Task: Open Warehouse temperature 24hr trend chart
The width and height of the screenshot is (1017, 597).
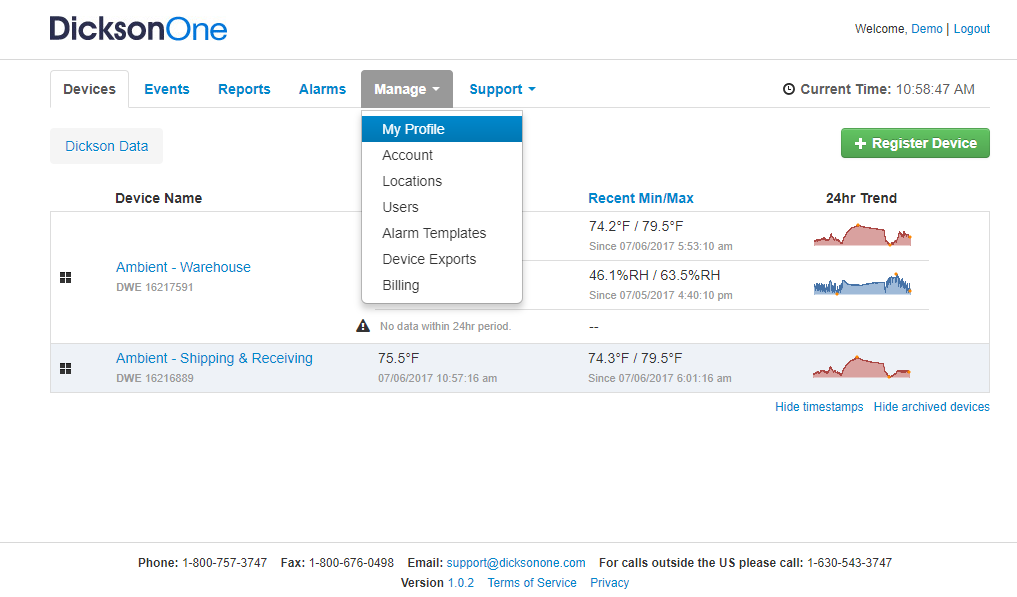Action: point(863,235)
